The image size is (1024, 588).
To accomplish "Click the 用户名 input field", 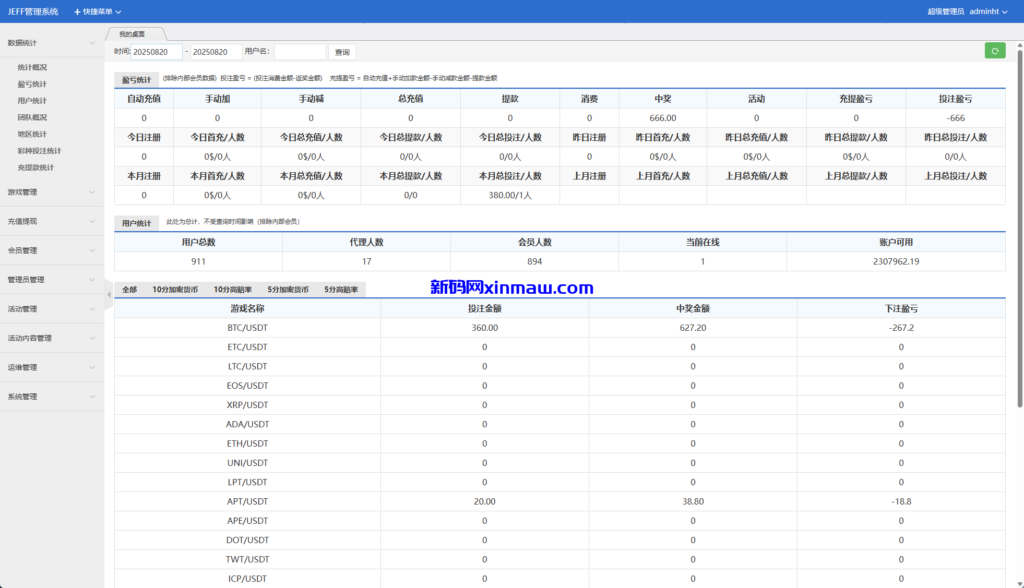I will click(301, 51).
